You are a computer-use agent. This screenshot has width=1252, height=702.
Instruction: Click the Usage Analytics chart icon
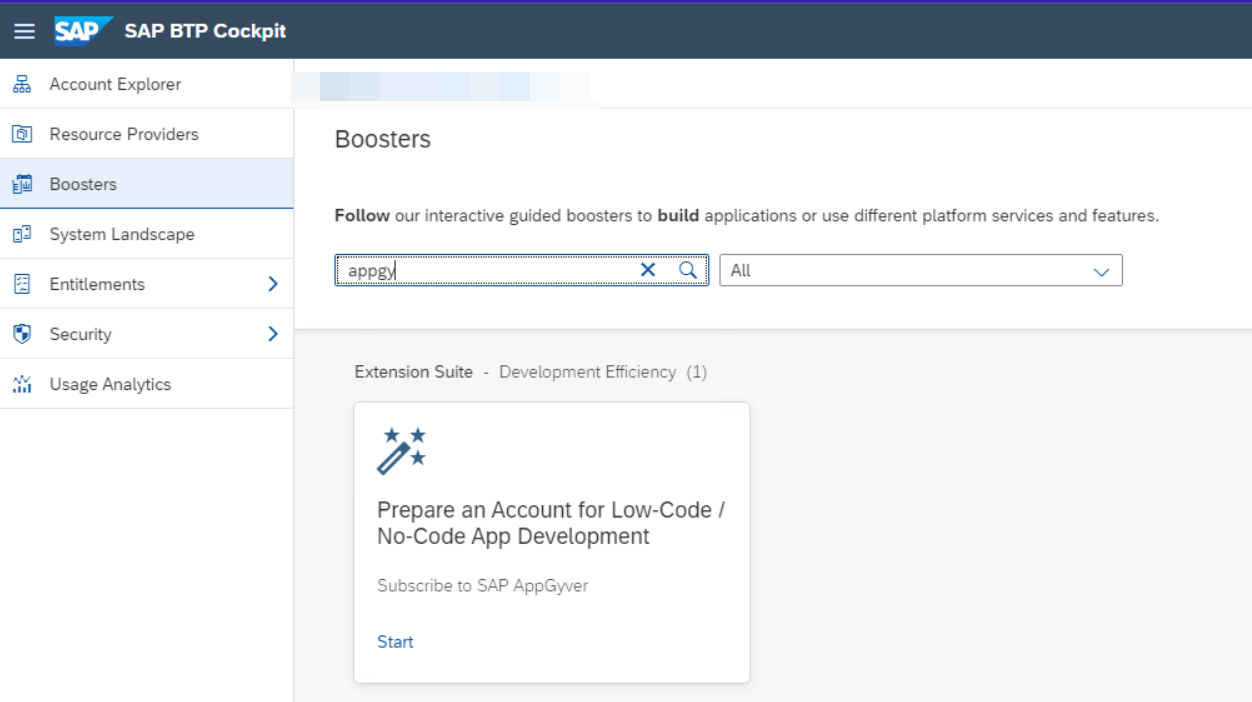(x=22, y=384)
